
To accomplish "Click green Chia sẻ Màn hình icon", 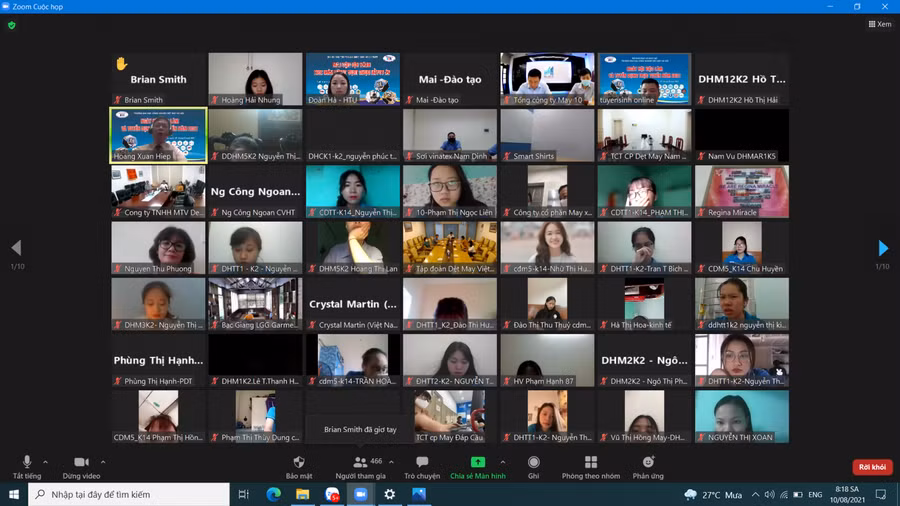I will point(478,462).
